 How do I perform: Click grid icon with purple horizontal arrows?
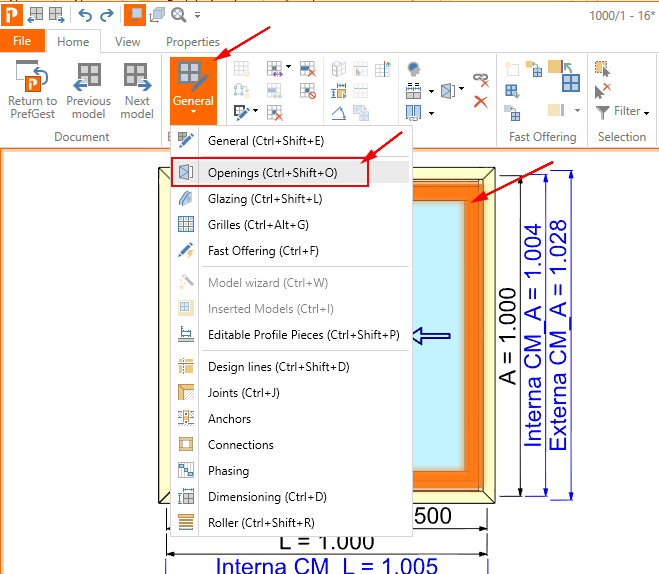tap(274, 68)
